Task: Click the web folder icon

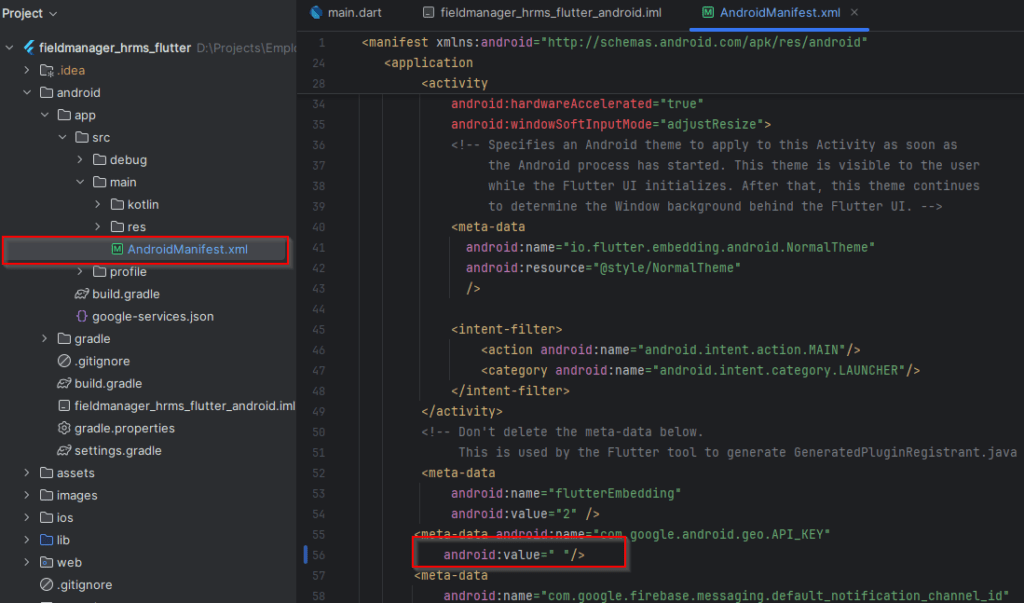Action: click(46, 562)
